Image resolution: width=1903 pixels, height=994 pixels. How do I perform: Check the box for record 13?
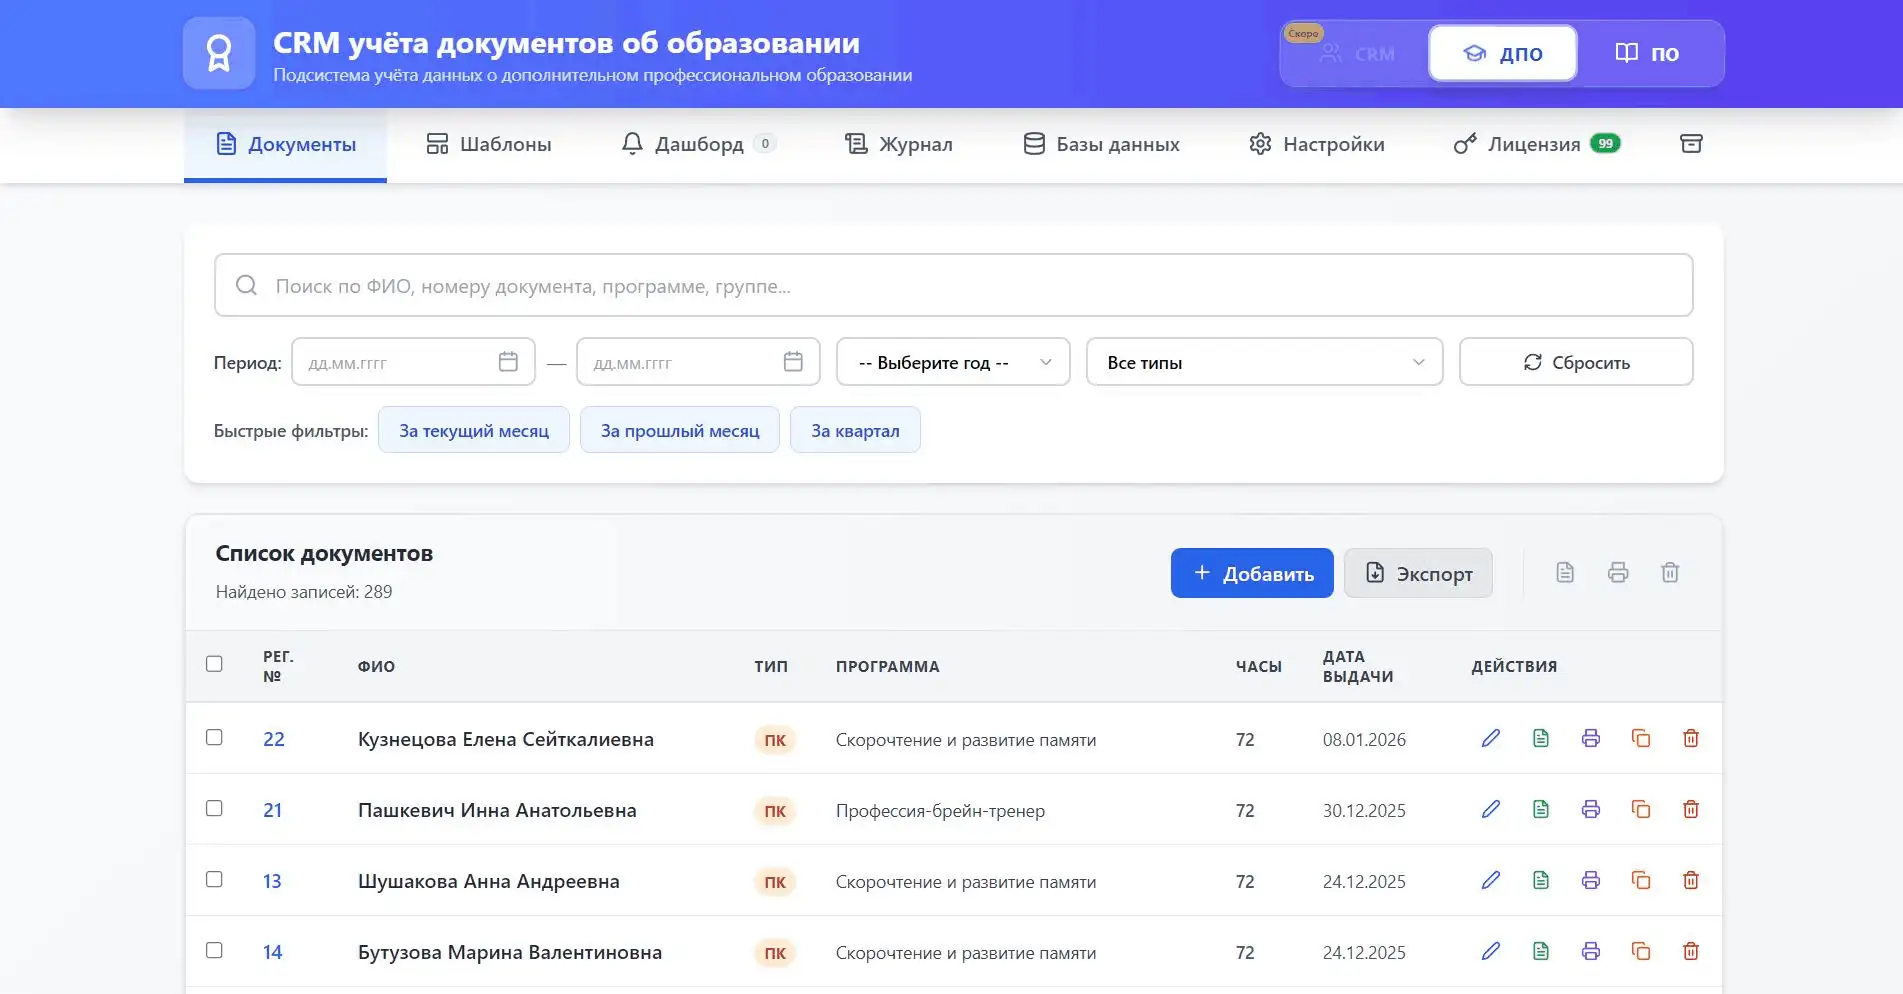point(214,879)
